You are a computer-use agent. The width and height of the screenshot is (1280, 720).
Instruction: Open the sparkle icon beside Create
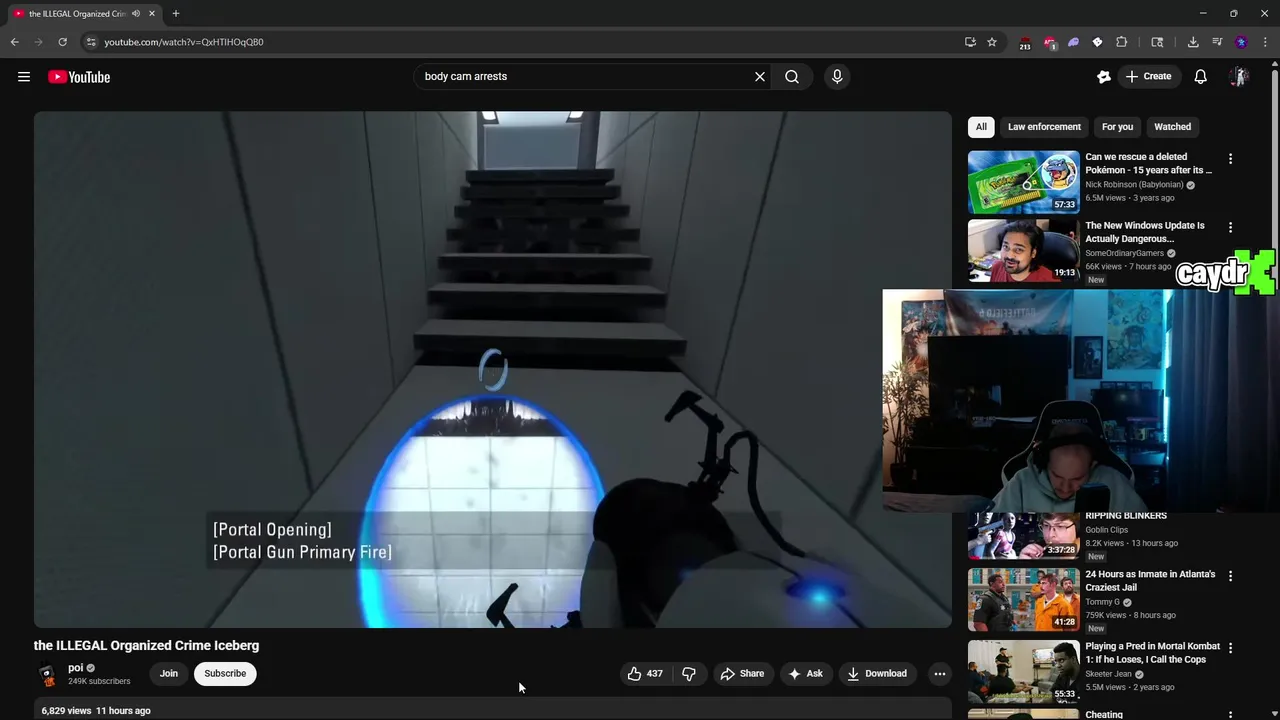tap(1104, 76)
